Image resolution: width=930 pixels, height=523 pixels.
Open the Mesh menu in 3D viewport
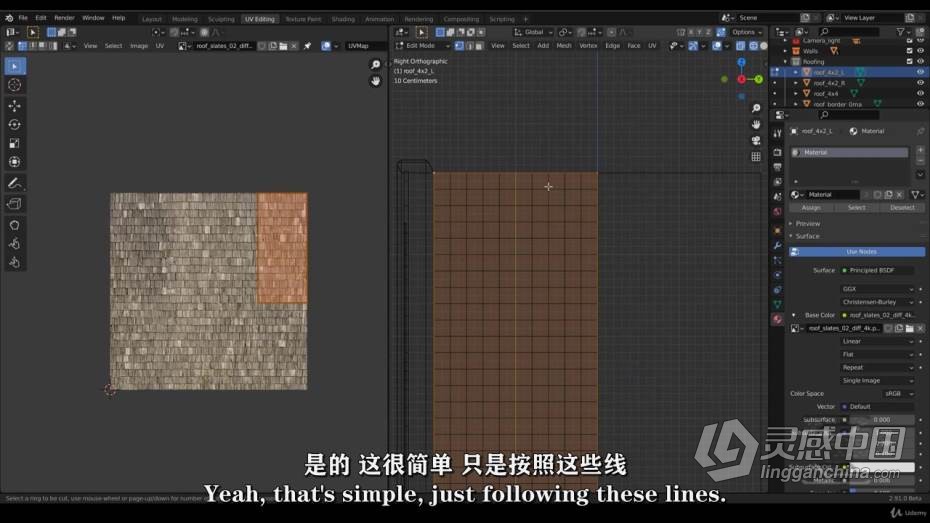pyautogui.click(x=563, y=46)
